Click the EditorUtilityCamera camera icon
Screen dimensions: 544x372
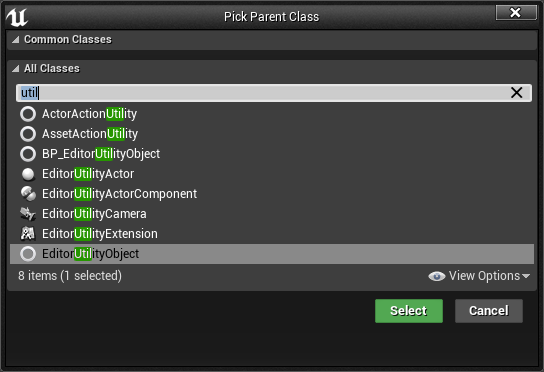(x=28, y=214)
